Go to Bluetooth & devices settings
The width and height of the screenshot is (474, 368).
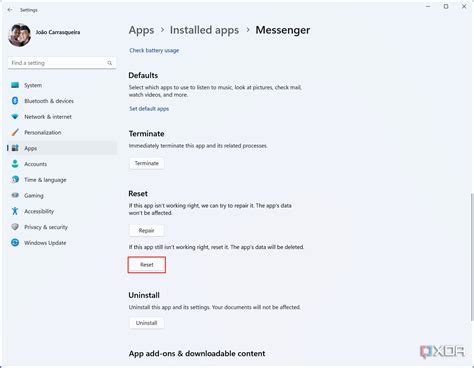tap(49, 101)
